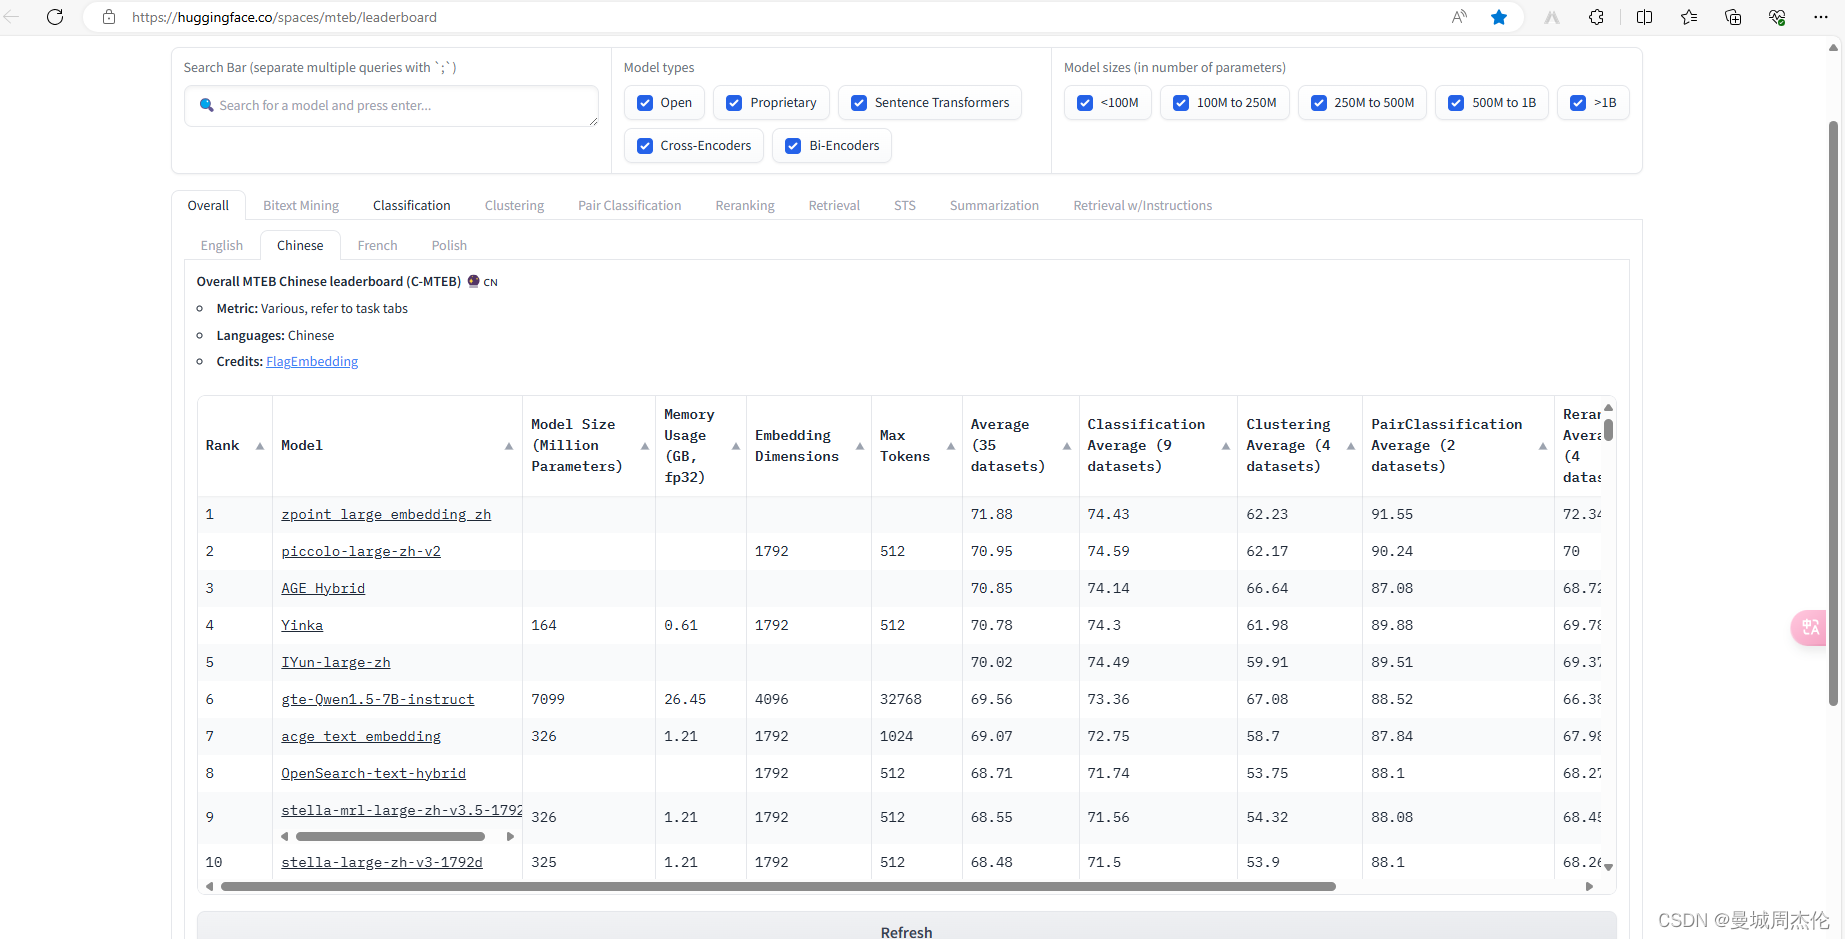Viewport: 1845px width, 939px height.
Task: Click the browser back arrow
Action: (12, 17)
